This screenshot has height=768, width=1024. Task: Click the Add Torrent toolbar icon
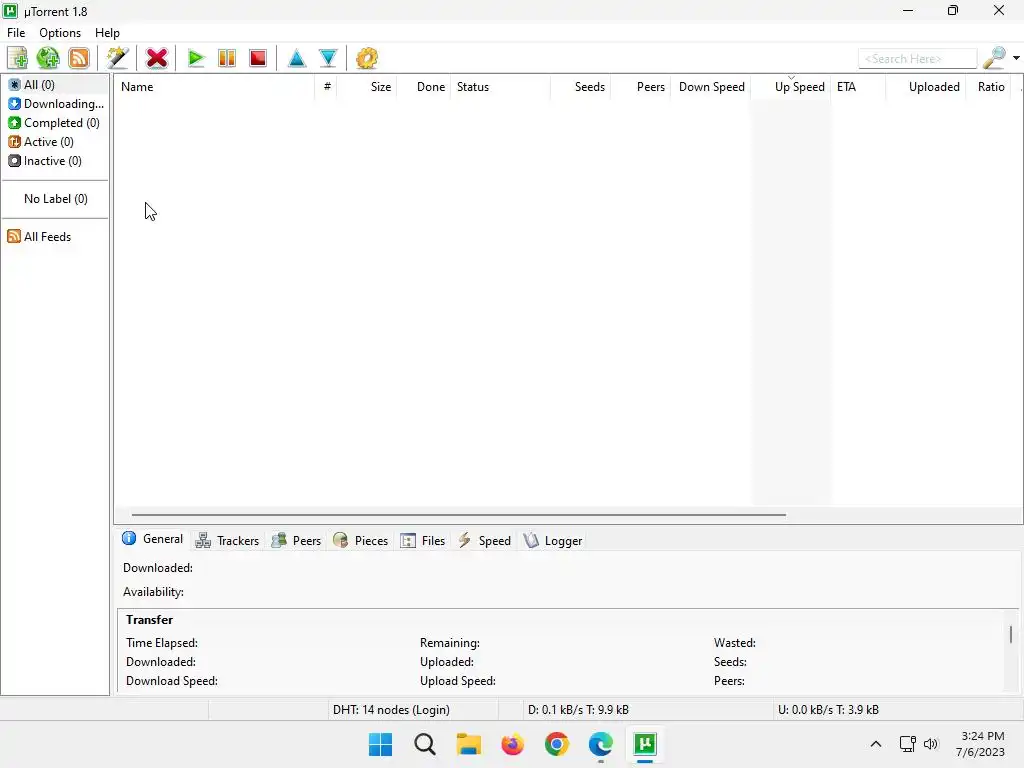pyautogui.click(x=18, y=58)
